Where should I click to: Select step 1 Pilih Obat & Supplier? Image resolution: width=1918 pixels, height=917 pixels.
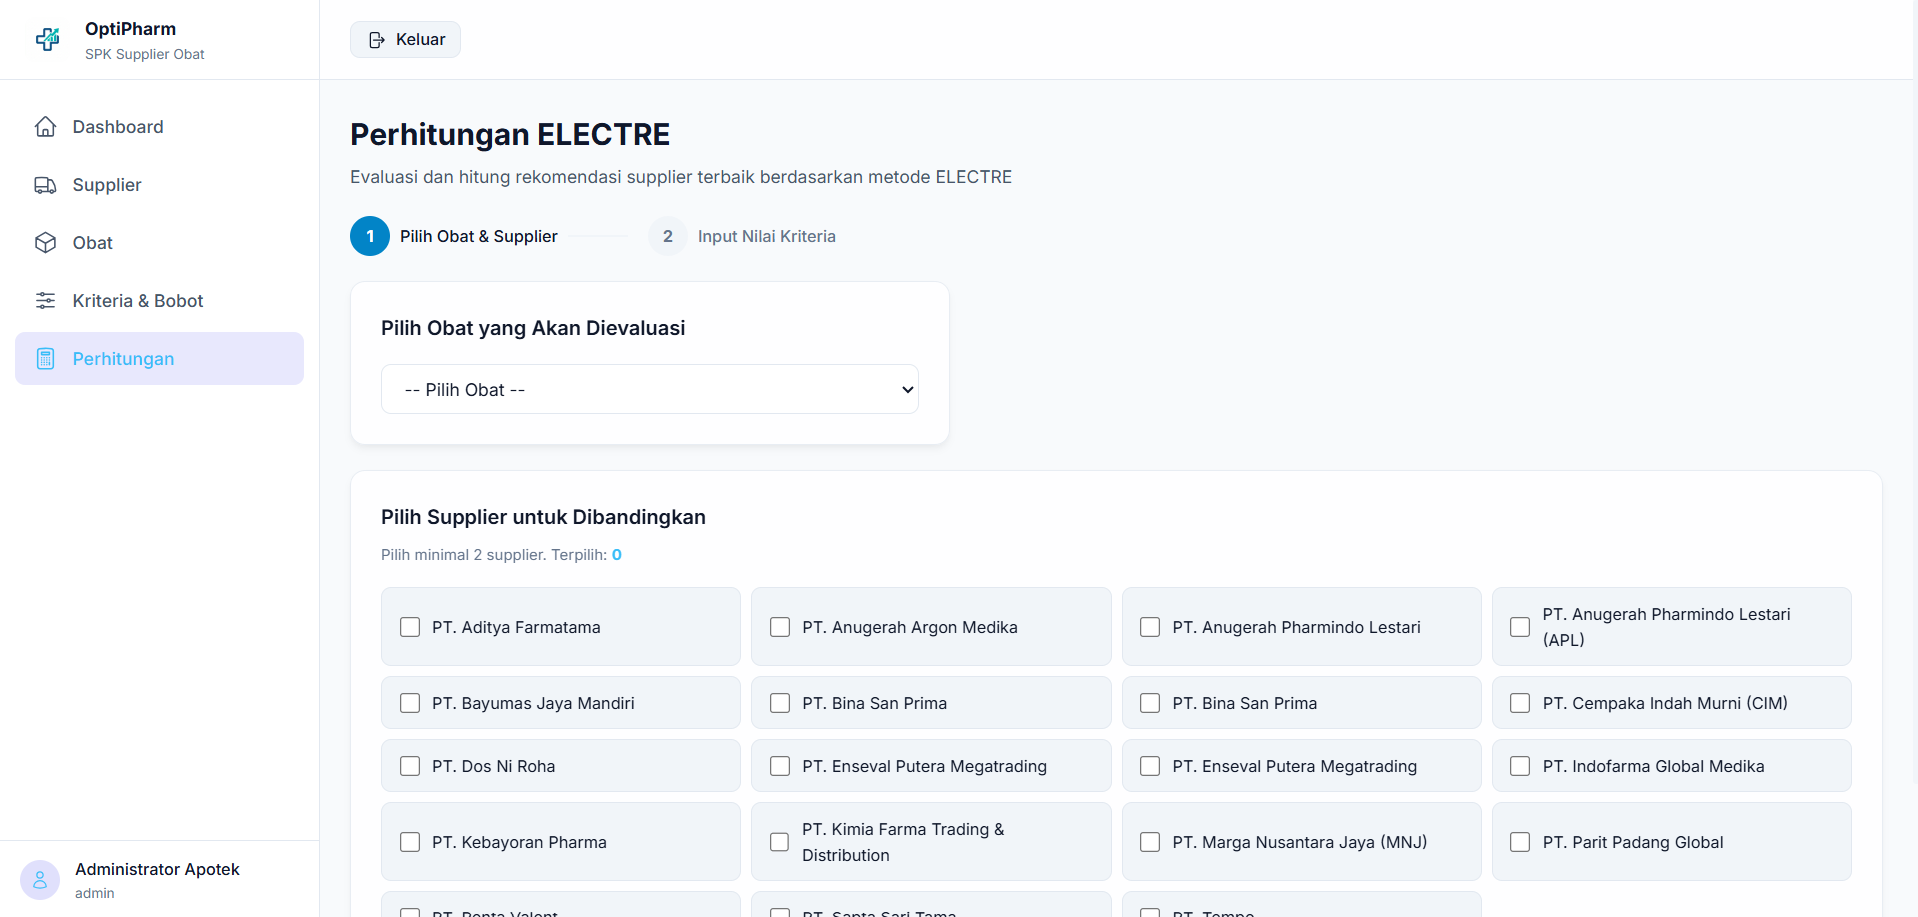click(x=454, y=236)
